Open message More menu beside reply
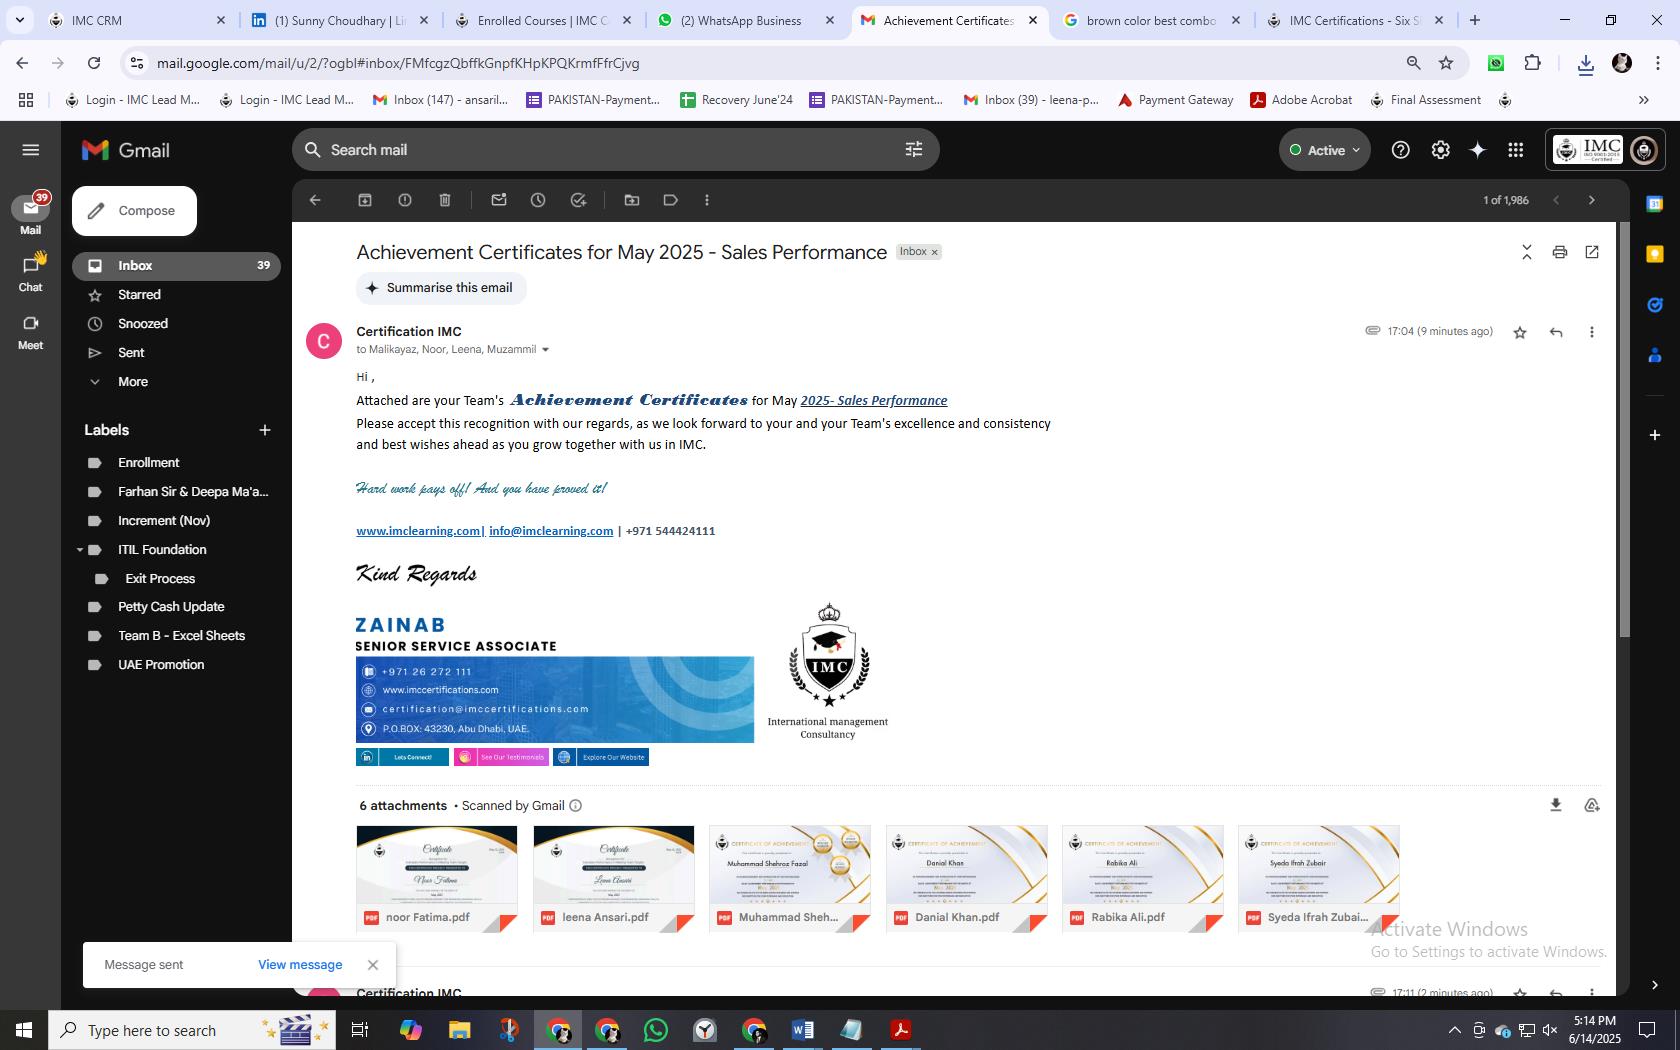The image size is (1680, 1050). click(x=1592, y=332)
